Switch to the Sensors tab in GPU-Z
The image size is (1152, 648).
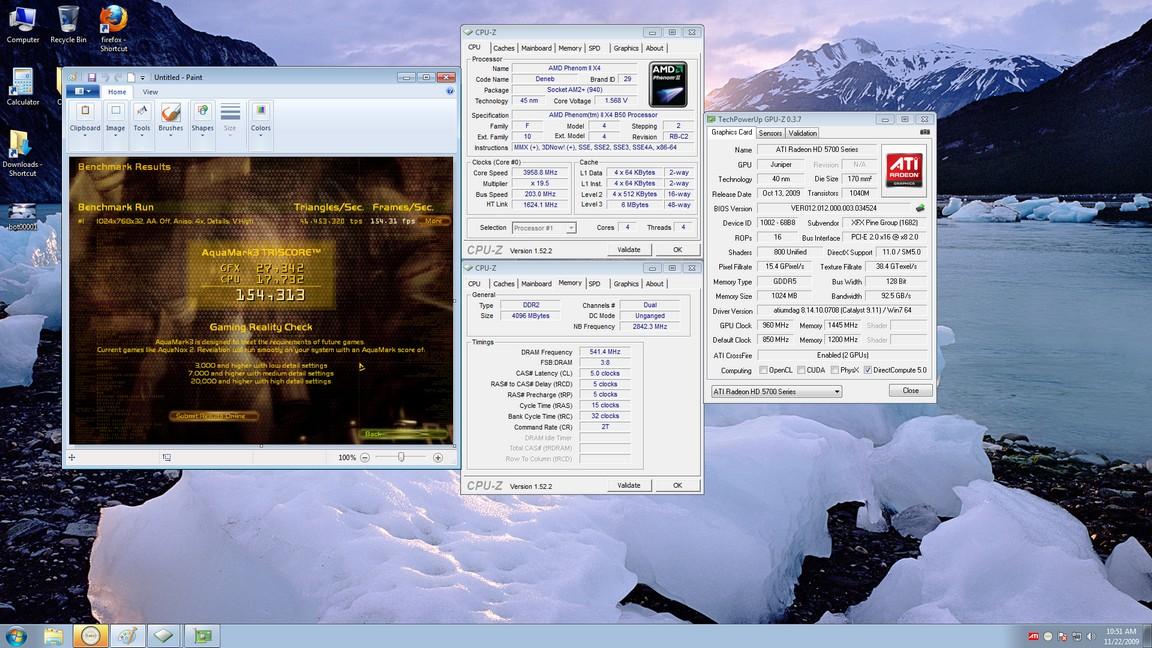coord(770,133)
